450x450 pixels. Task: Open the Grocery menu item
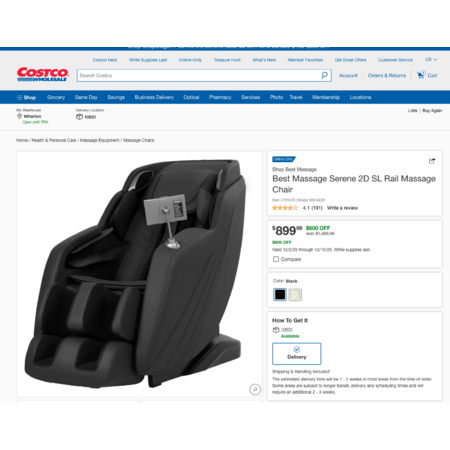tap(56, 97)
